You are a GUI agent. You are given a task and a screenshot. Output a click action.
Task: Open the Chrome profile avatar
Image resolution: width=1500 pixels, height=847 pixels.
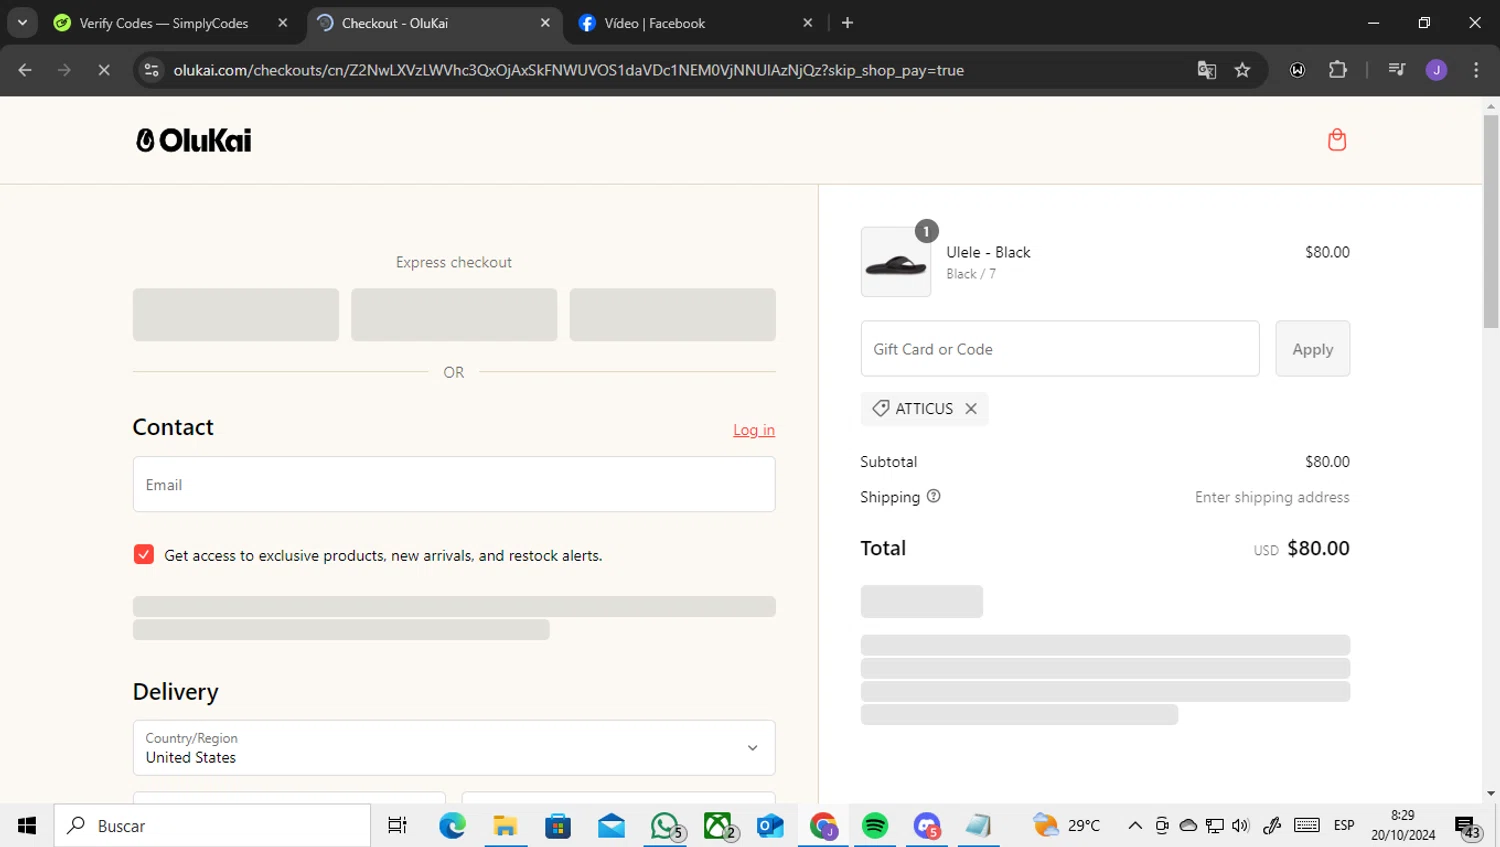(1436, 70)
